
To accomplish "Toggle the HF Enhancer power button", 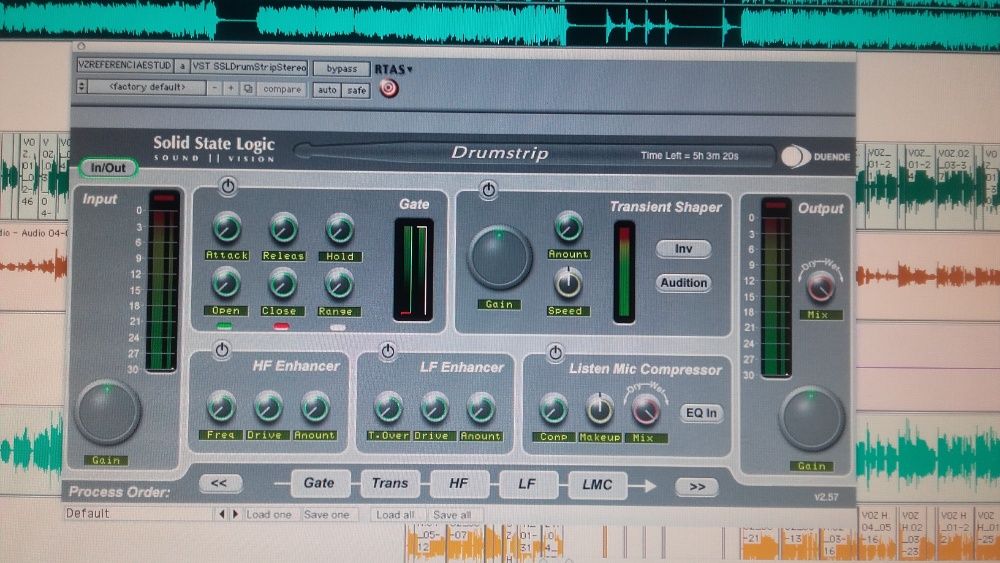I will (x=222, y=349).
